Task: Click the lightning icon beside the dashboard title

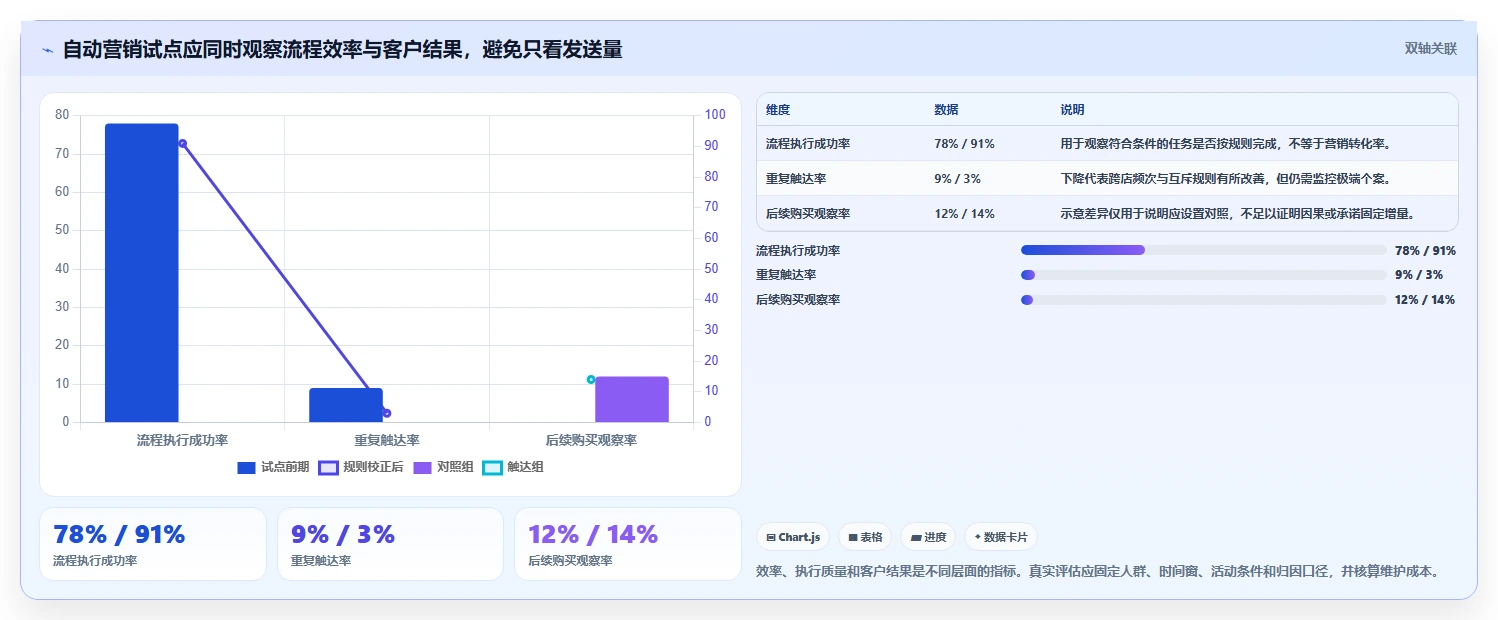Action: coord(47,50)
